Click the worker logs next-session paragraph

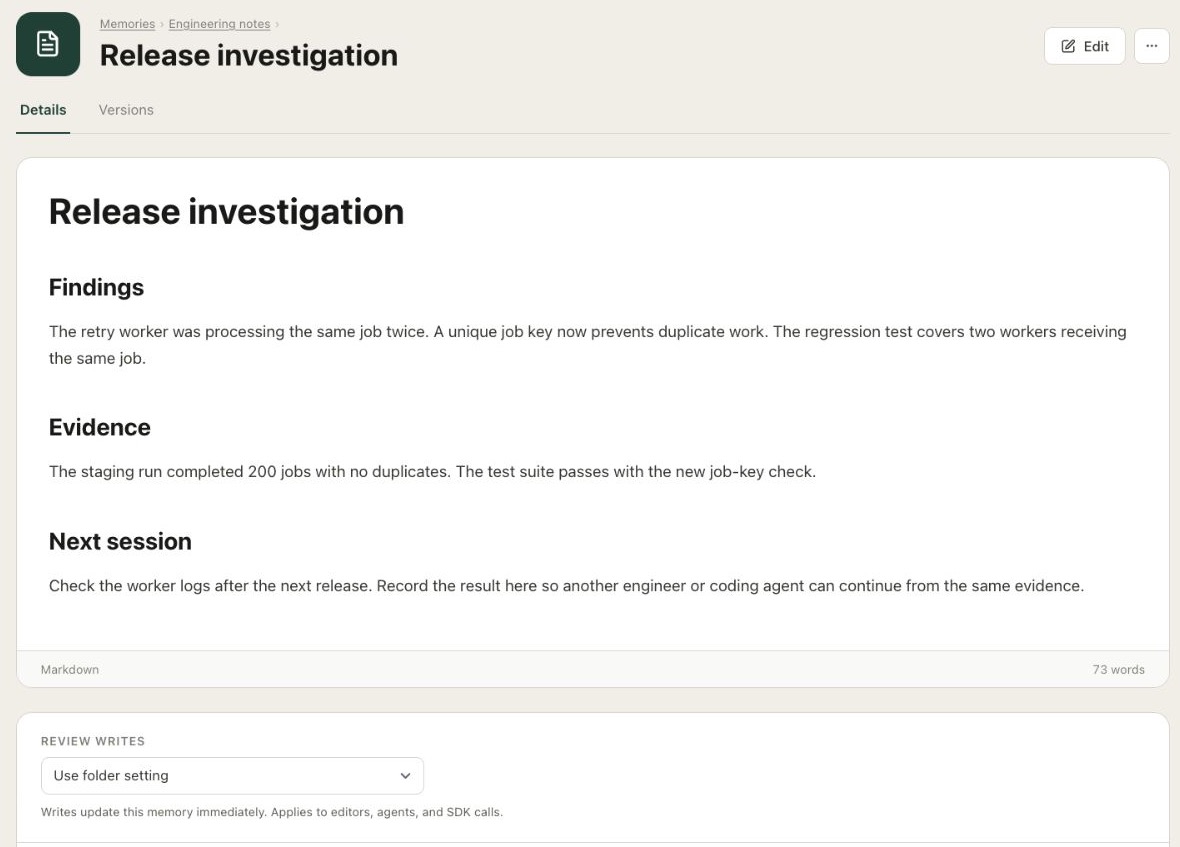point(566,586)
